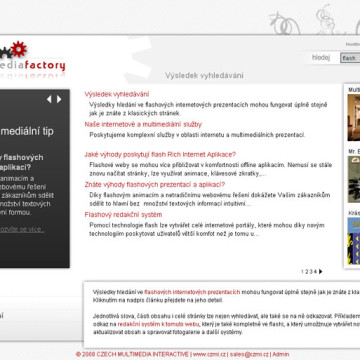Click the right arrow in tip panel
360x360 pixels.
(x=59, y=99)
